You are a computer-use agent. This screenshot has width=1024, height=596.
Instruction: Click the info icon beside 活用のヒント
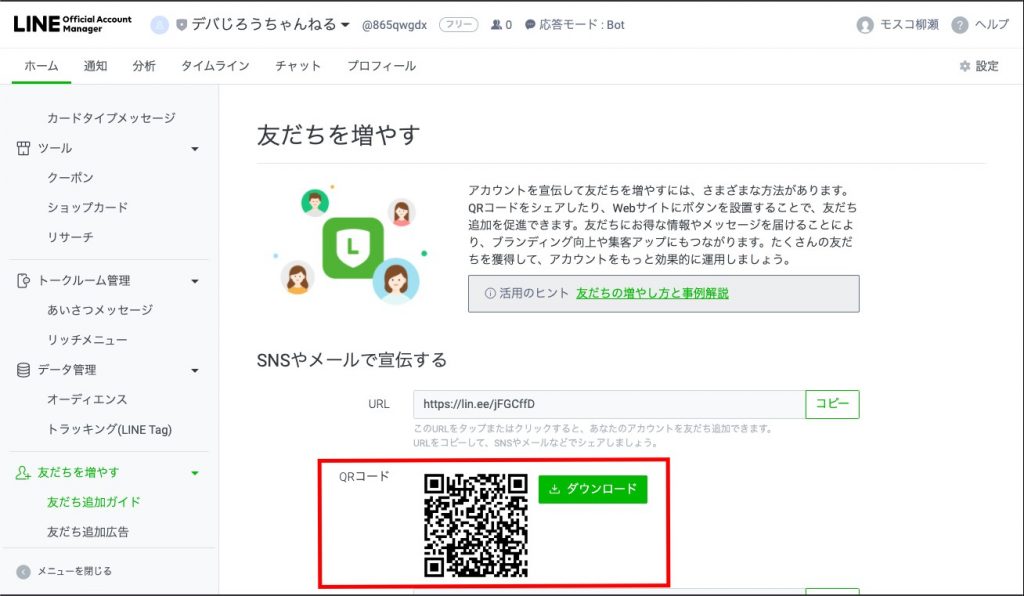click(x=490, y=293)
